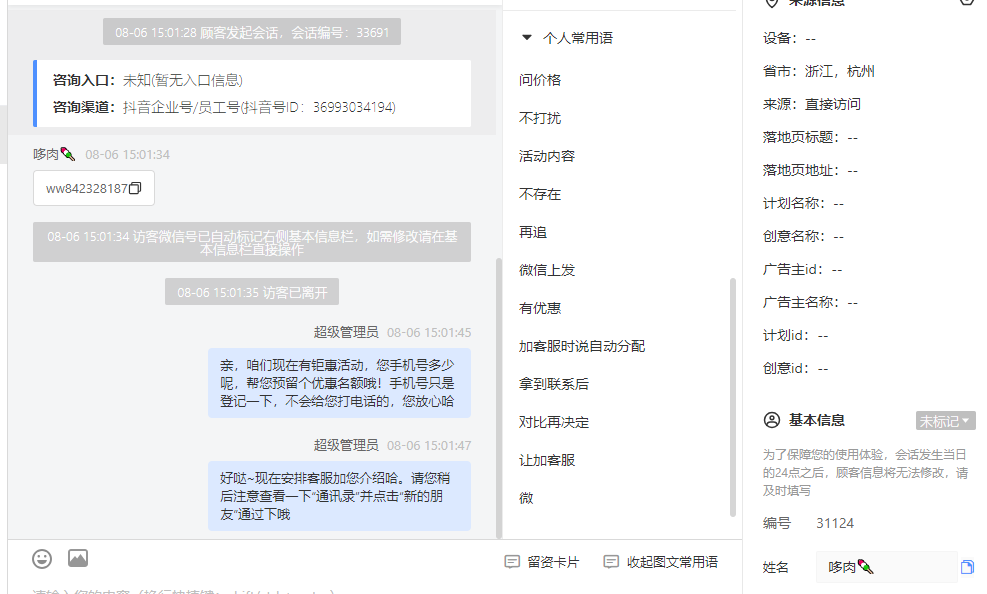987x594 pixels.
Task: Select the 微信上发 quick phrase
Action: (546, 270)
